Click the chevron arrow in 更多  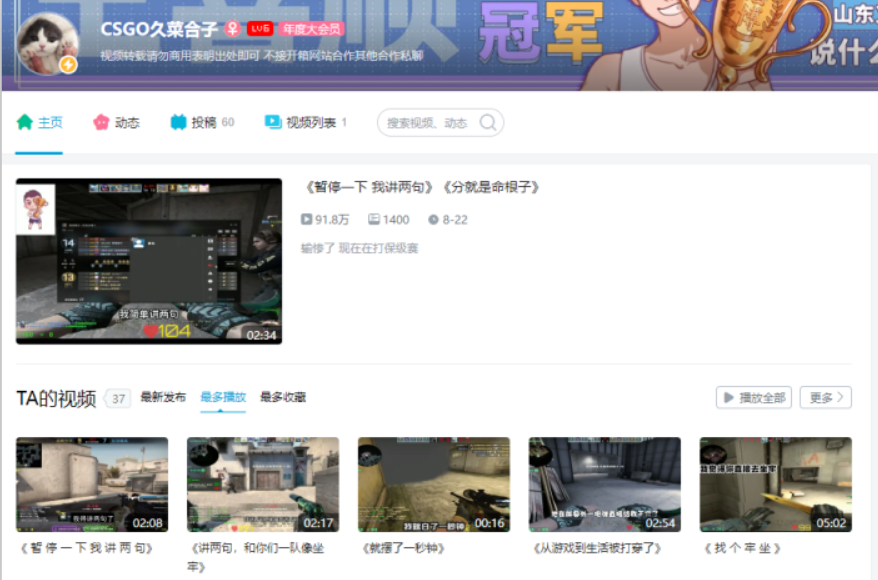point(840,397)
